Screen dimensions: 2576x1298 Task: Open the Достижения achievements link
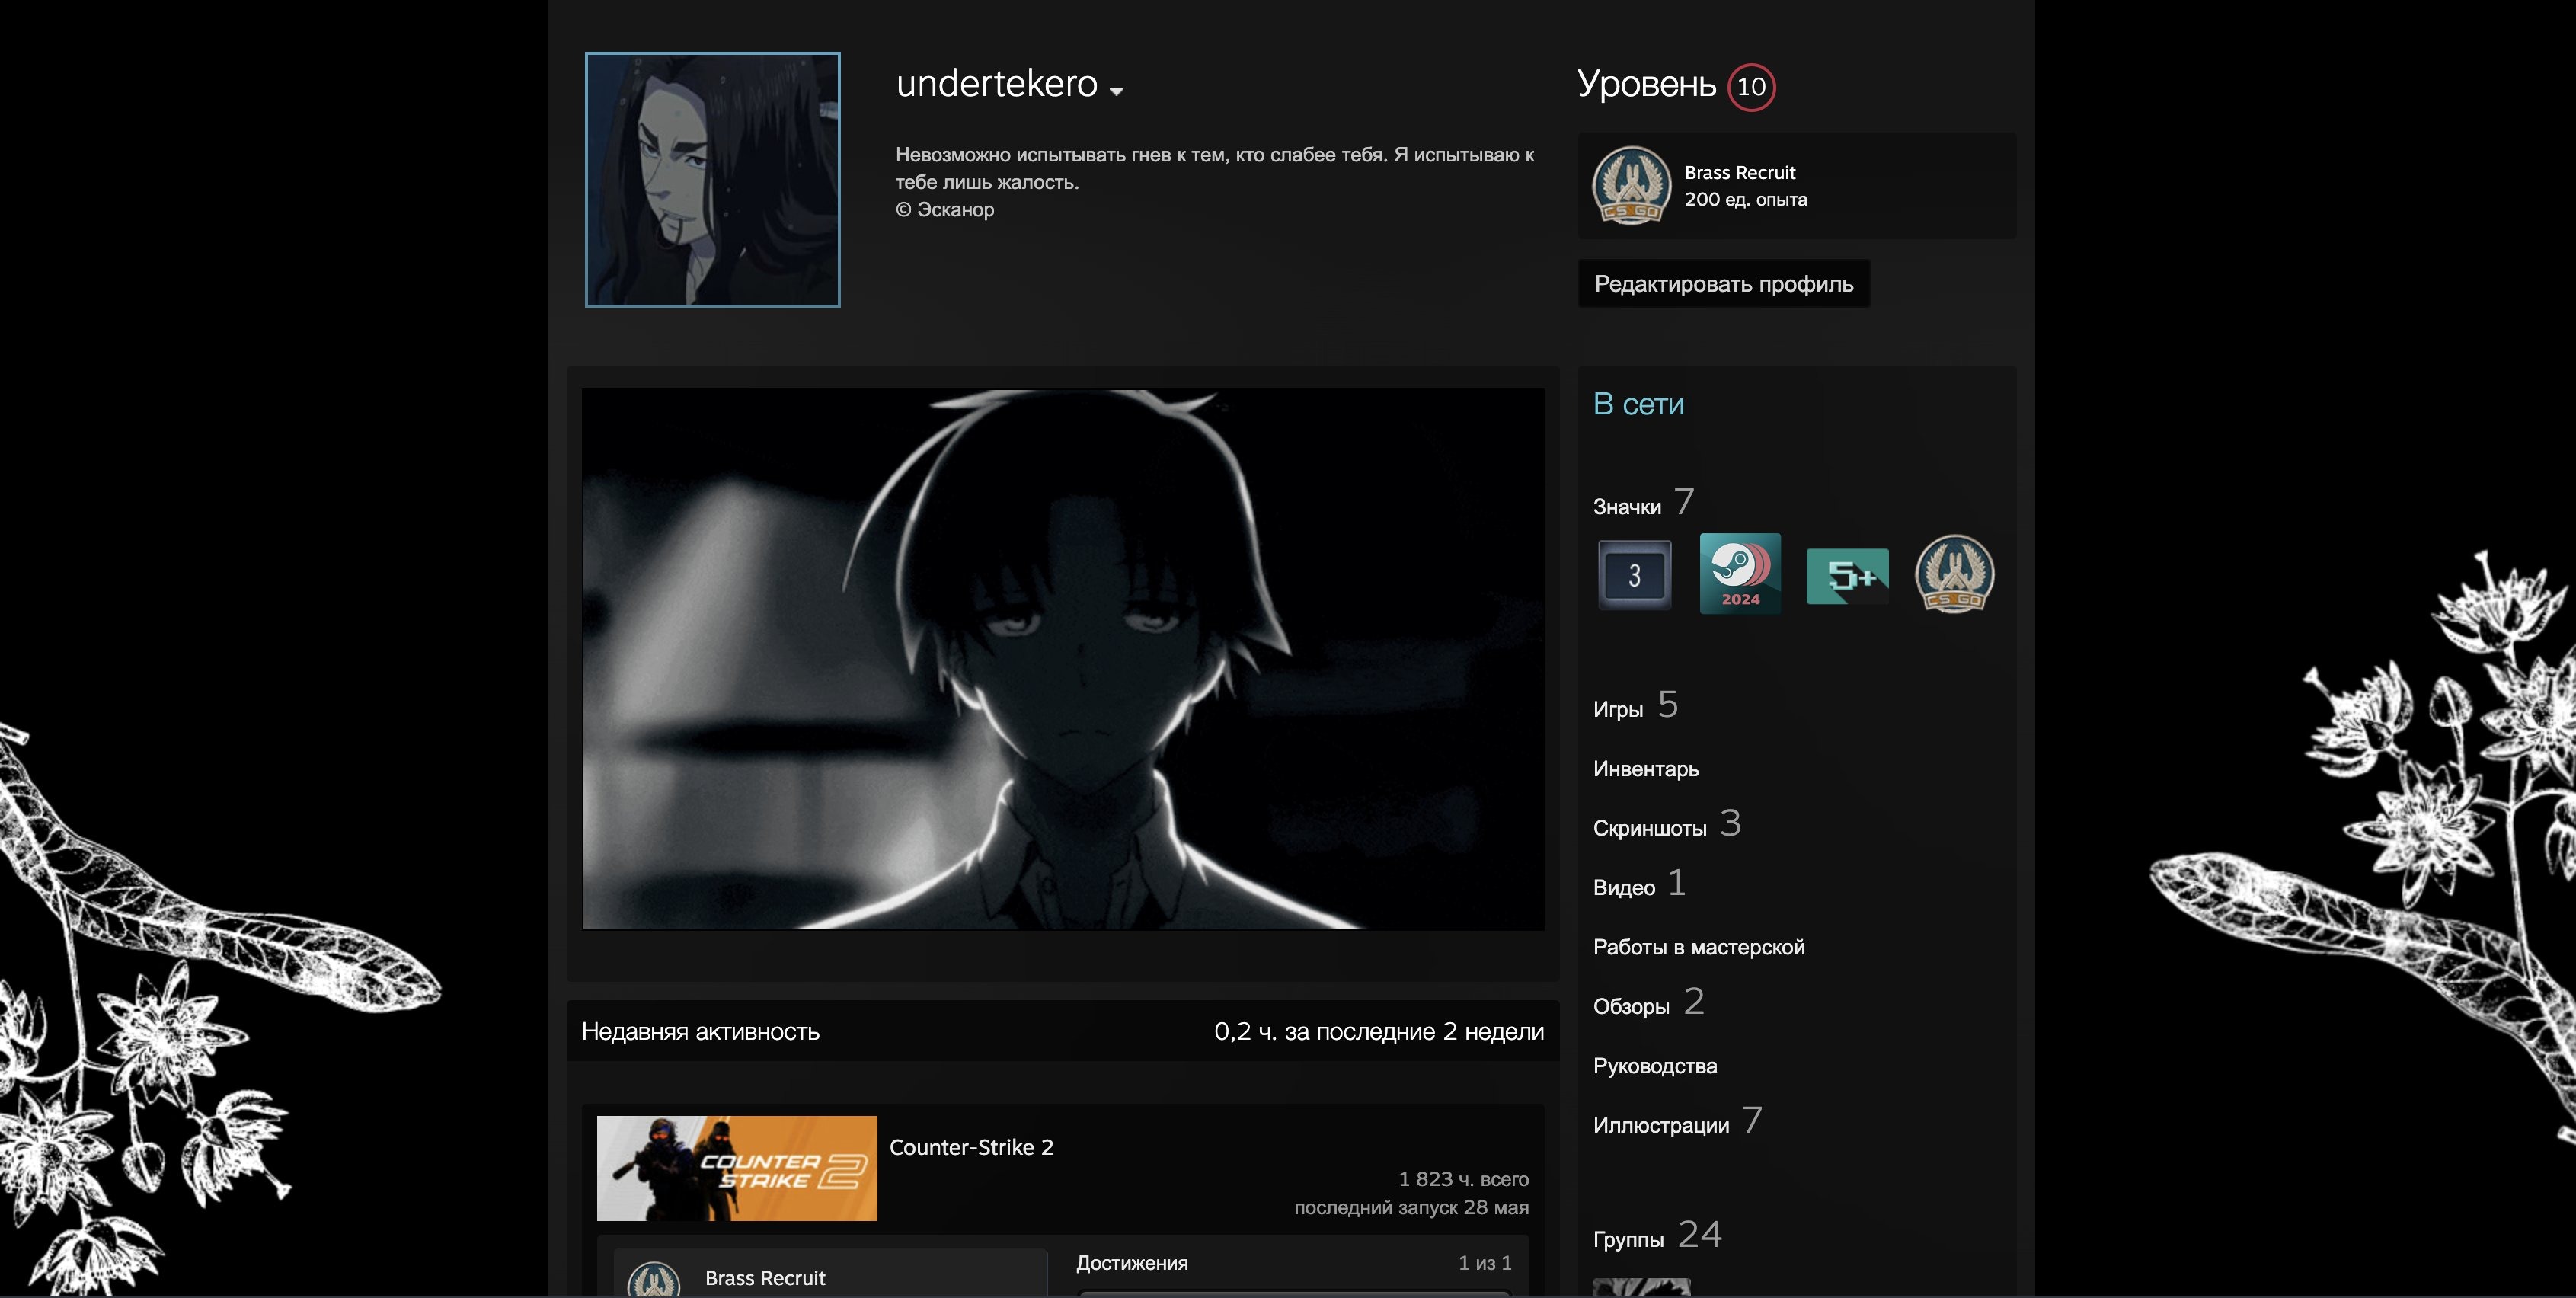coord(1132,1263)
